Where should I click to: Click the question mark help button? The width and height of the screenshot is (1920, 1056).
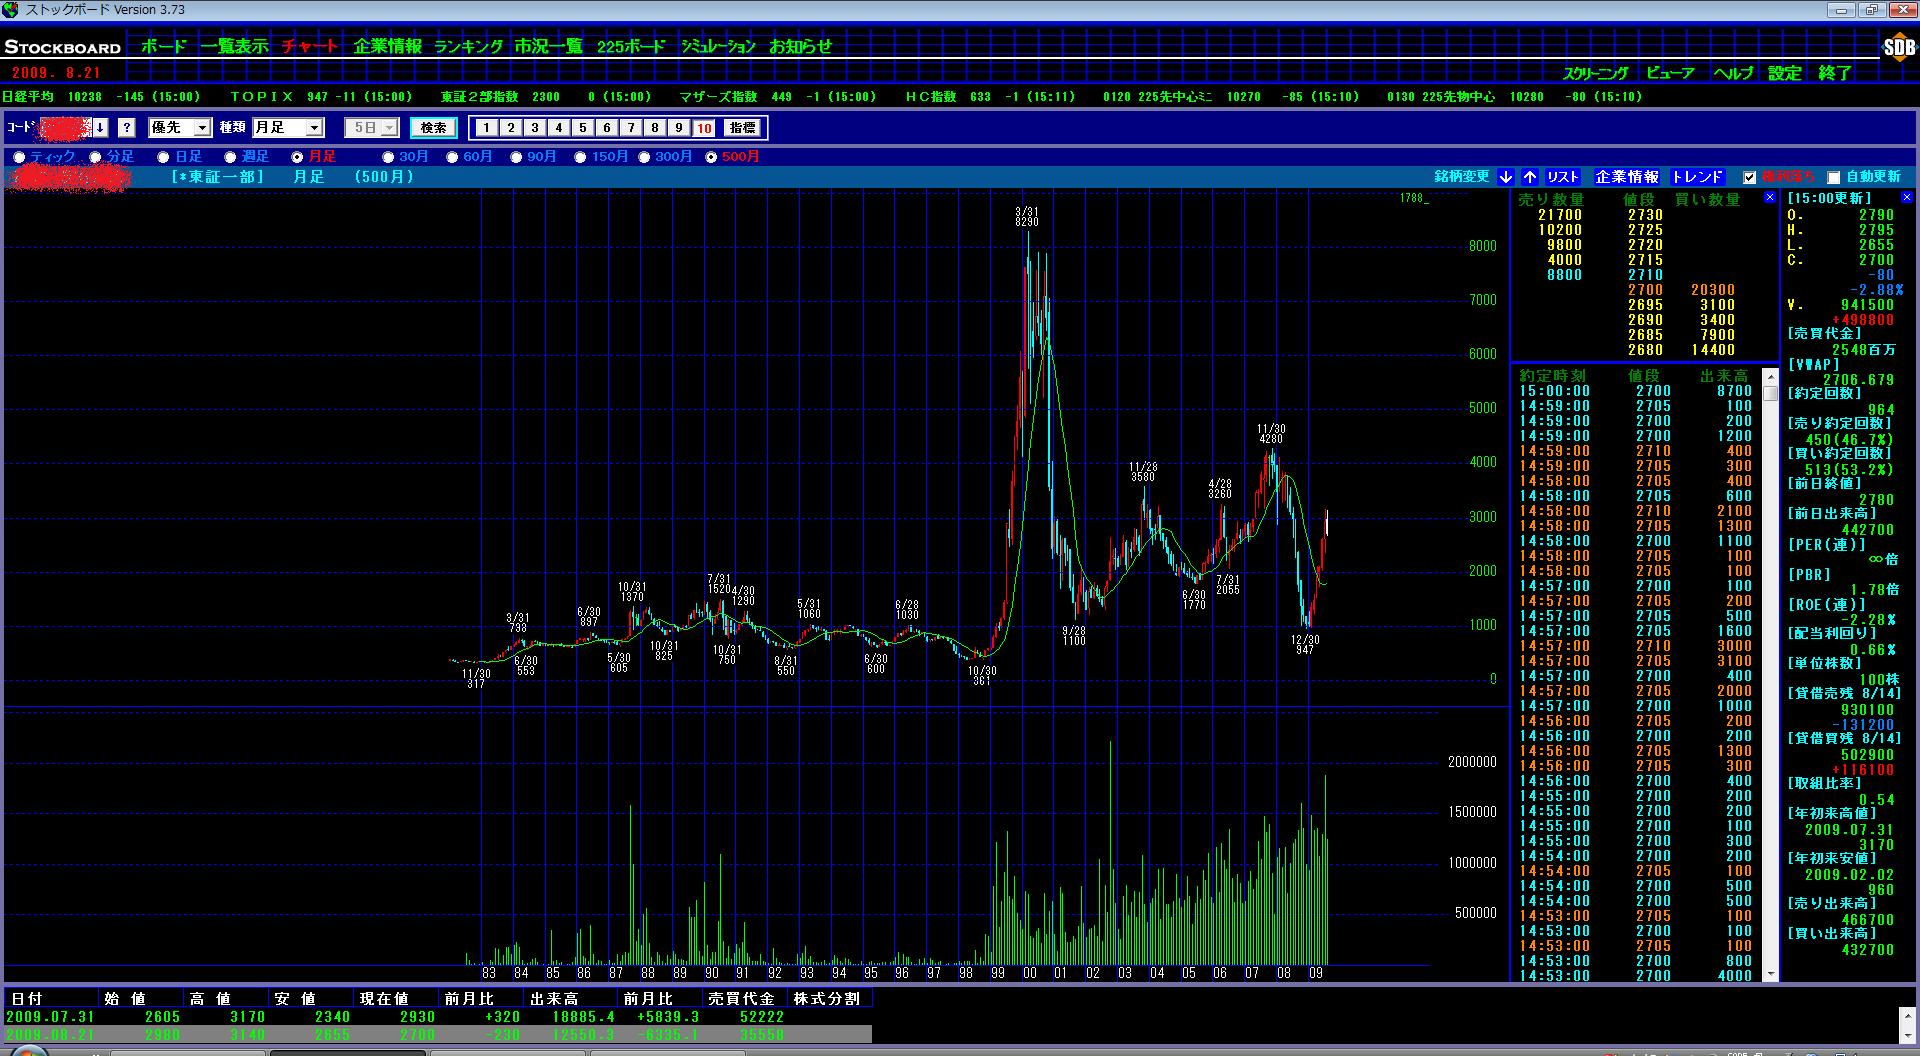pyautogui.click(x=127, y=128)
